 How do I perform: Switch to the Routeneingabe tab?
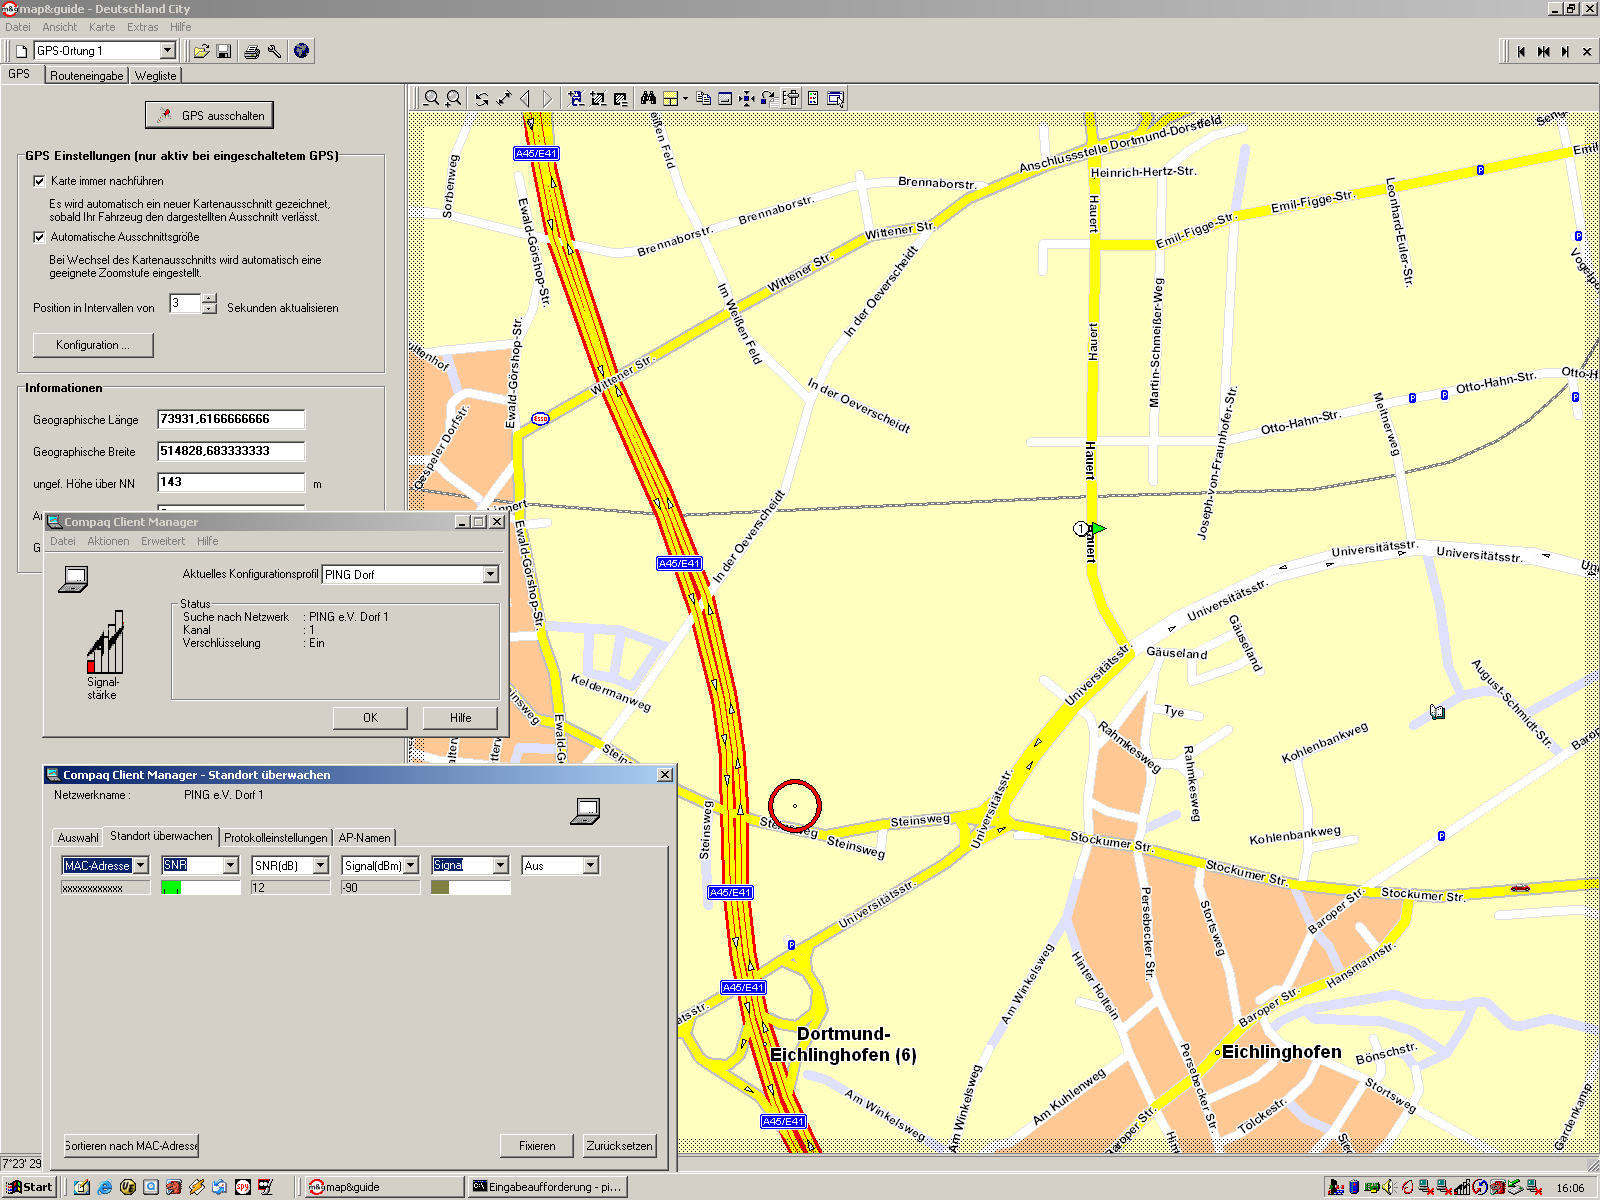[x=87, y=76]
